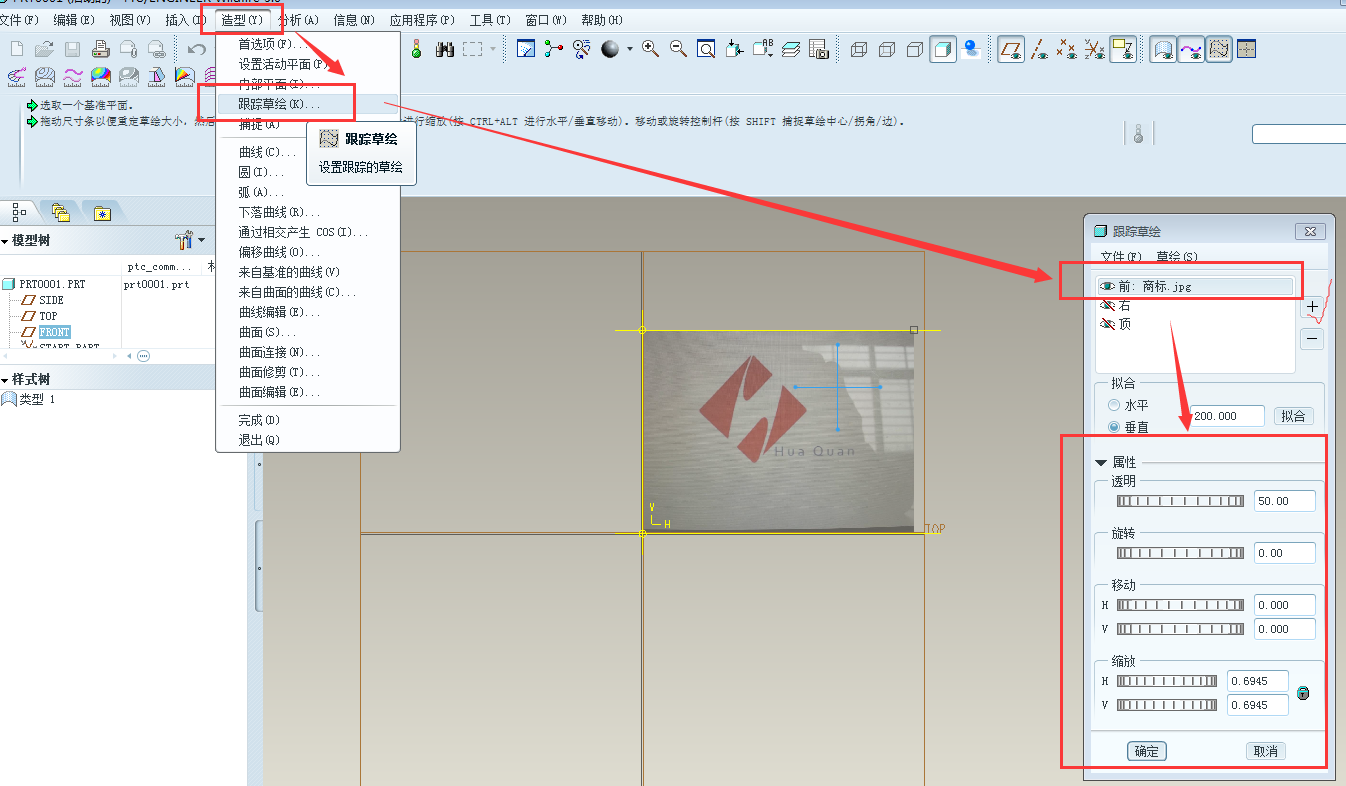The width and height of the screenshot is (1346, 786).
Task: Open the 造型(Y) menu
Action: 242,20
